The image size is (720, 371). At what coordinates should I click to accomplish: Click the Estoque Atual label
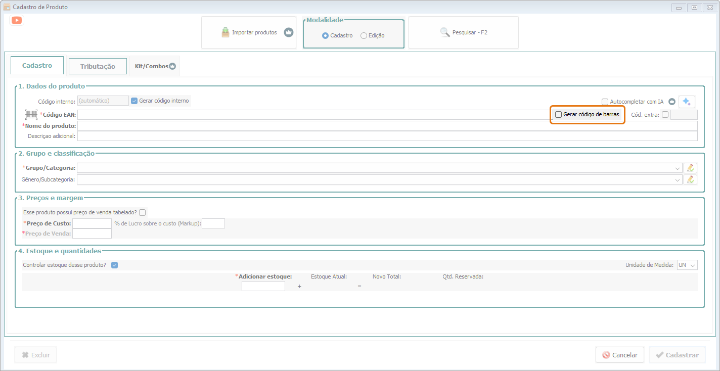[x=329, y=277]
